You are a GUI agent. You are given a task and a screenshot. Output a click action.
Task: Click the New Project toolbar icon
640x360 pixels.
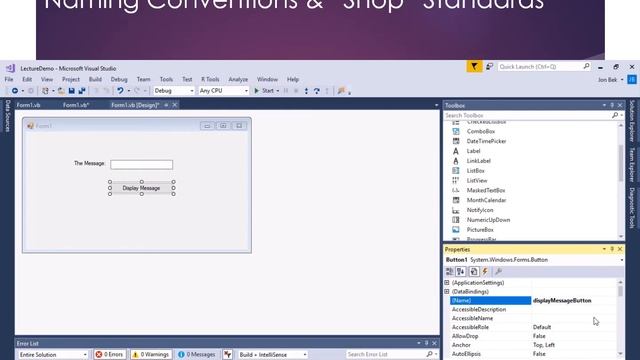45,91
